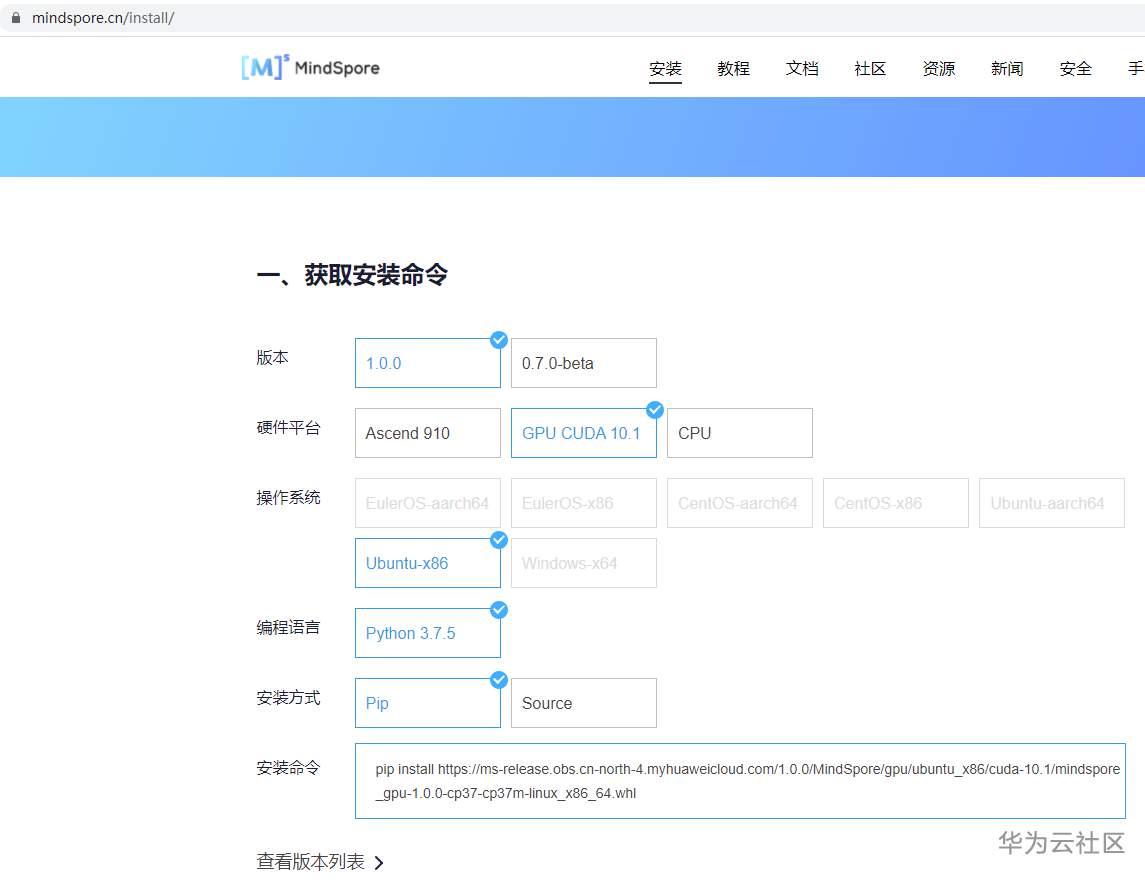1145x883 pixels.
Task: Click the lock icon in address bar
Action: (x=16, y=18)
